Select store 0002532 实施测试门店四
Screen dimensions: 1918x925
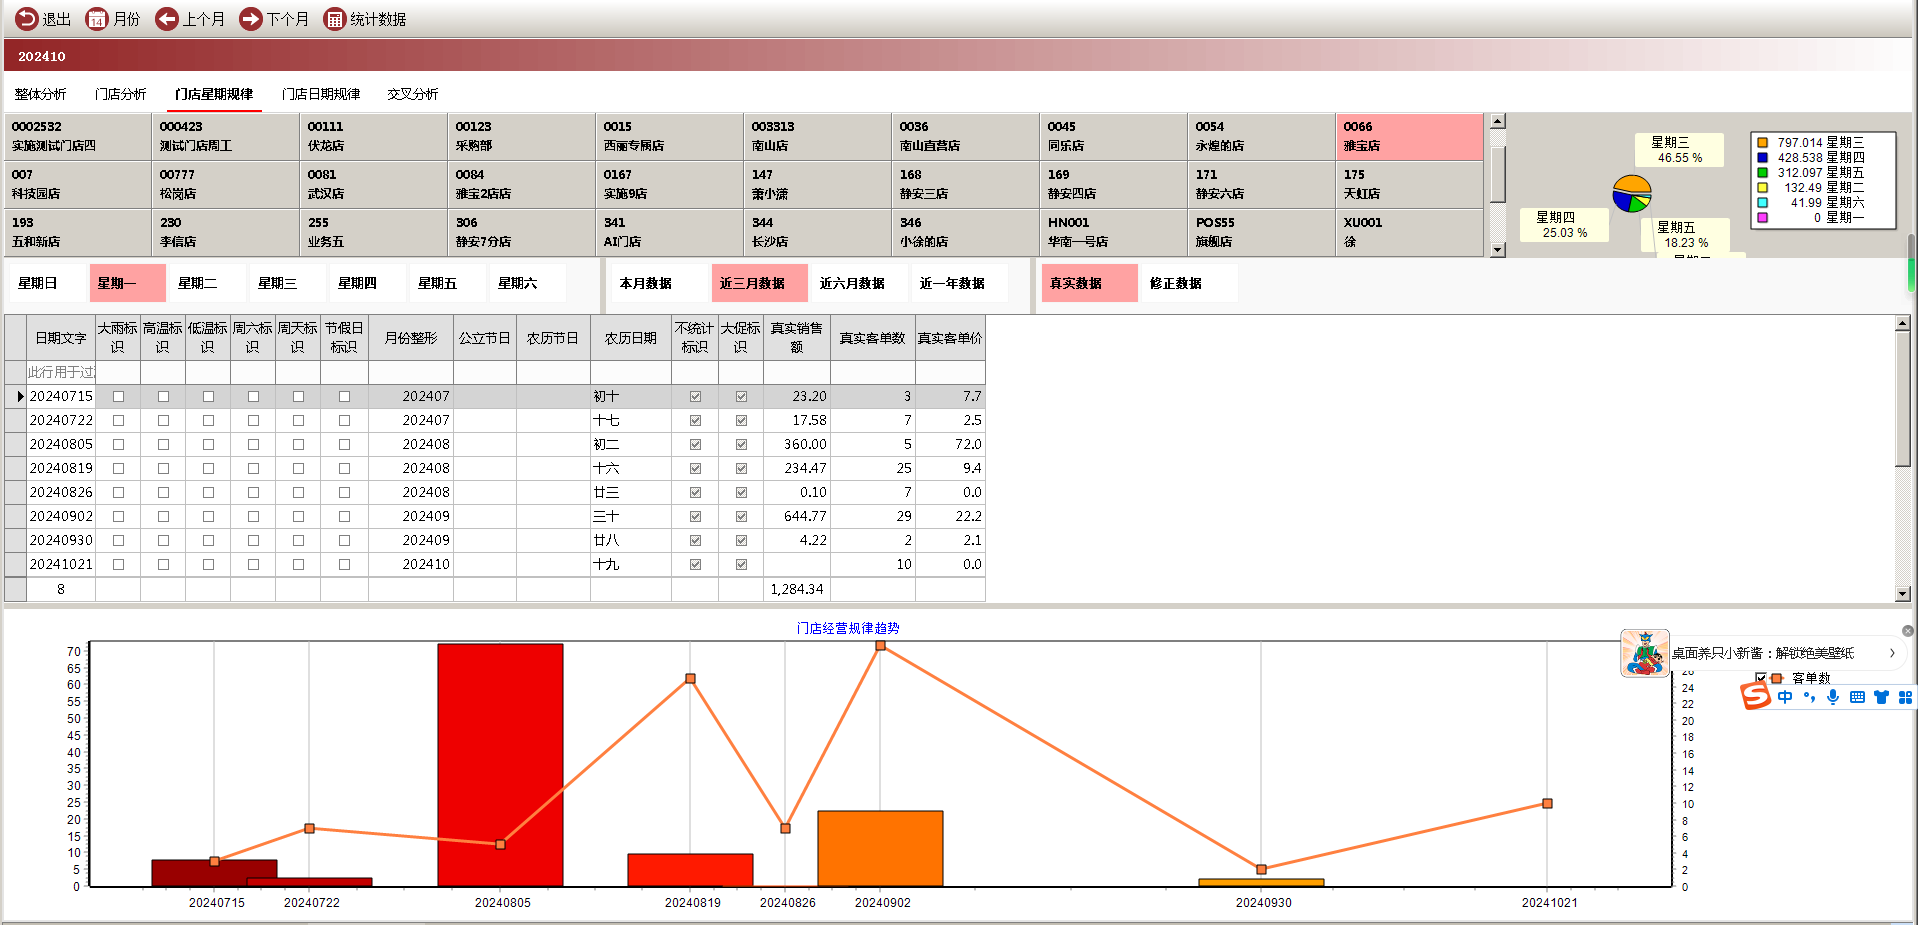[x=78, y=136]
